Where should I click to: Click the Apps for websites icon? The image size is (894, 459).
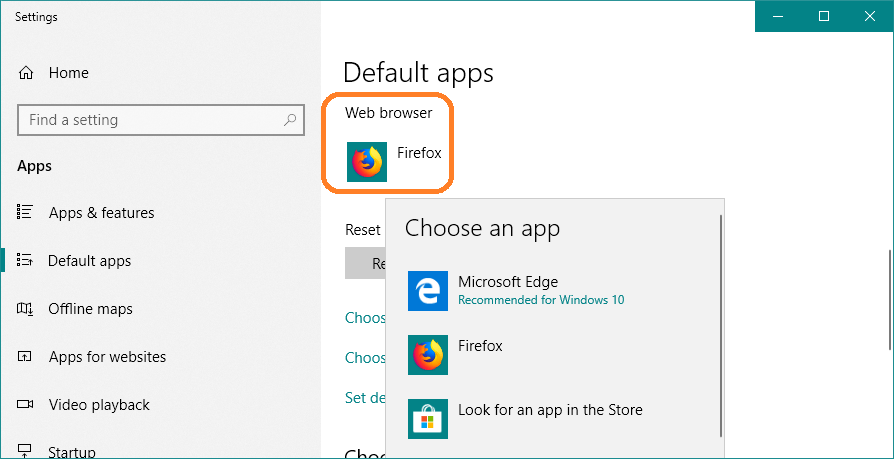(25, 357)
